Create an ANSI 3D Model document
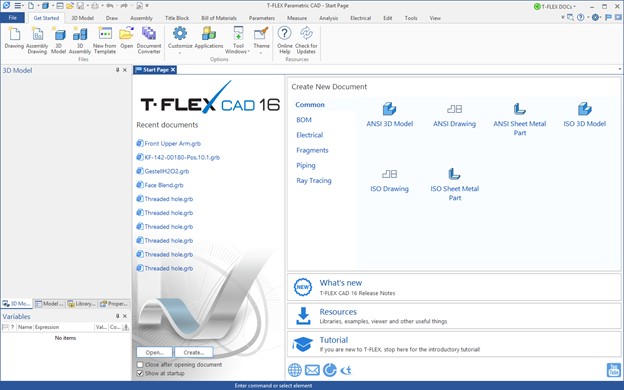The width and height of the screenshot is (624, 390). [x=389, y=115]
